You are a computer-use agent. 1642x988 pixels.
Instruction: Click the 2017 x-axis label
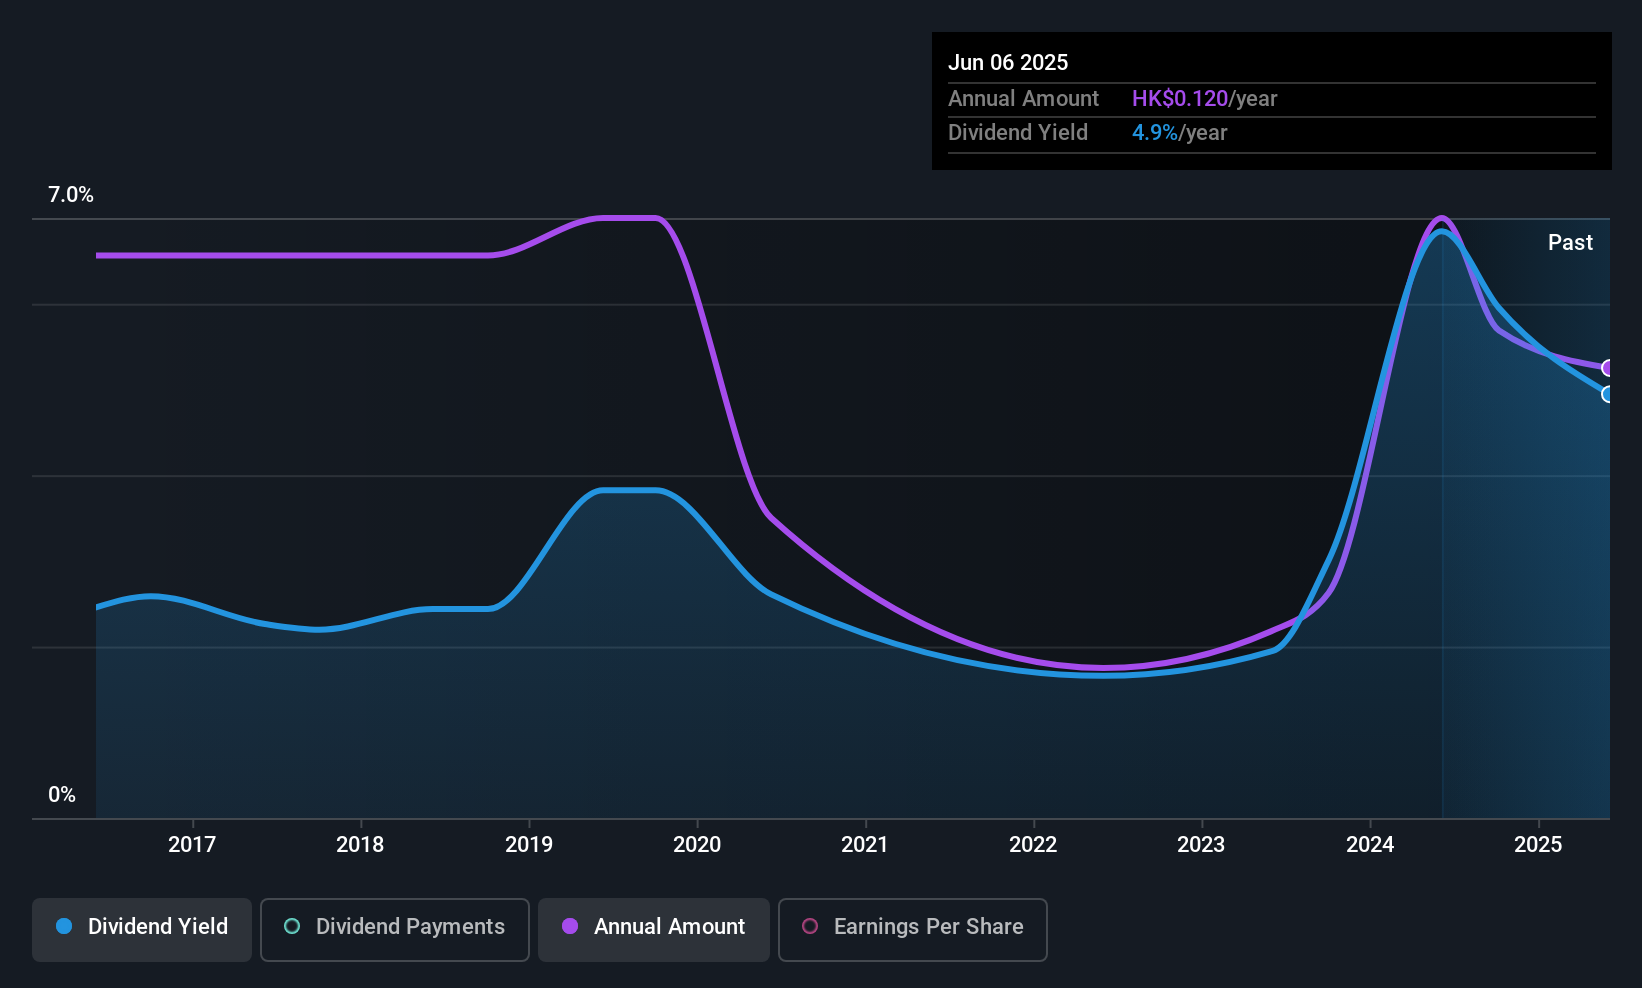(192, 844)
